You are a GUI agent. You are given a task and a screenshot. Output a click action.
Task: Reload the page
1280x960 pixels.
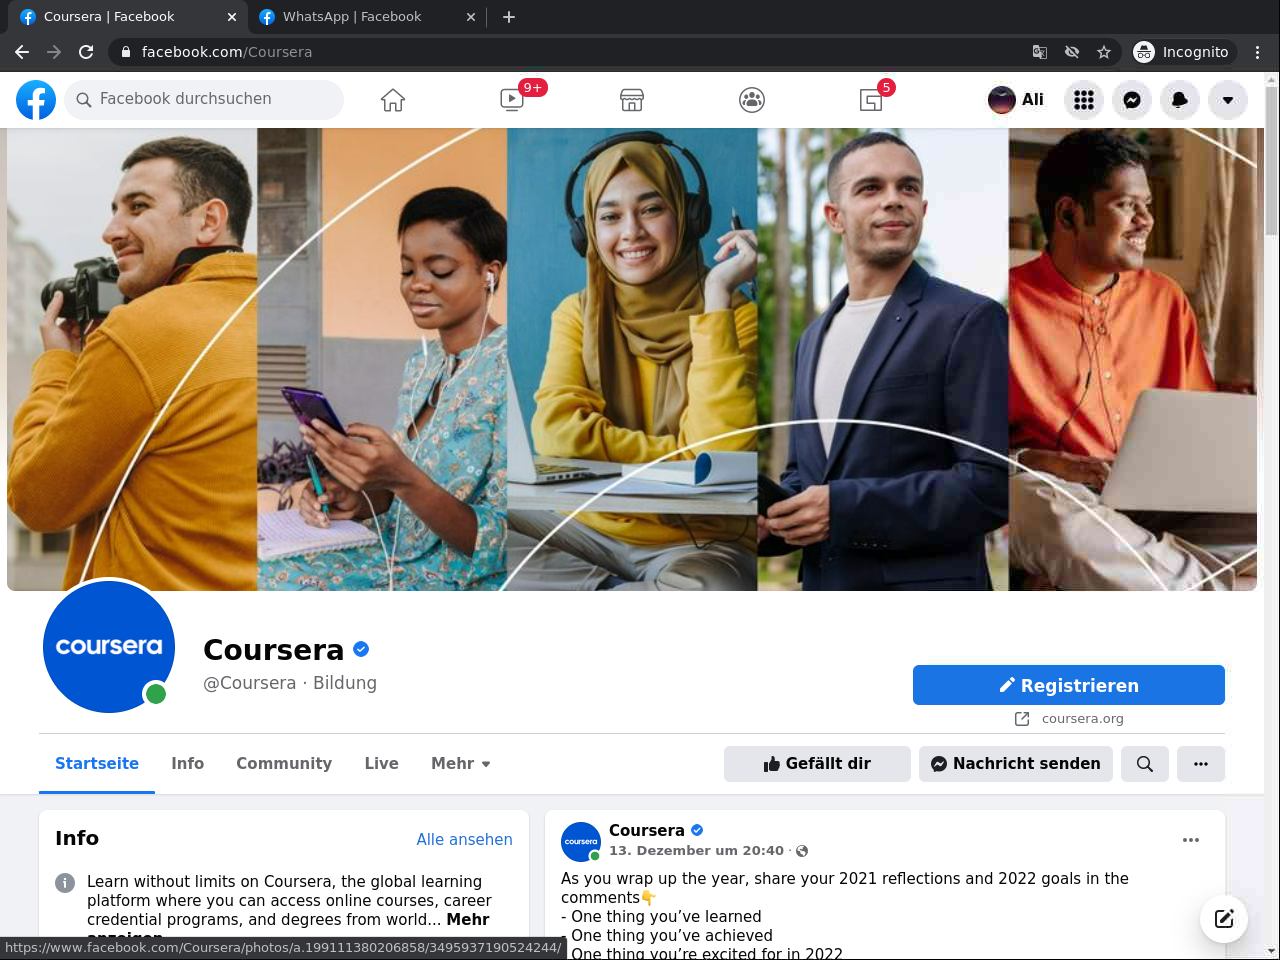86,52
